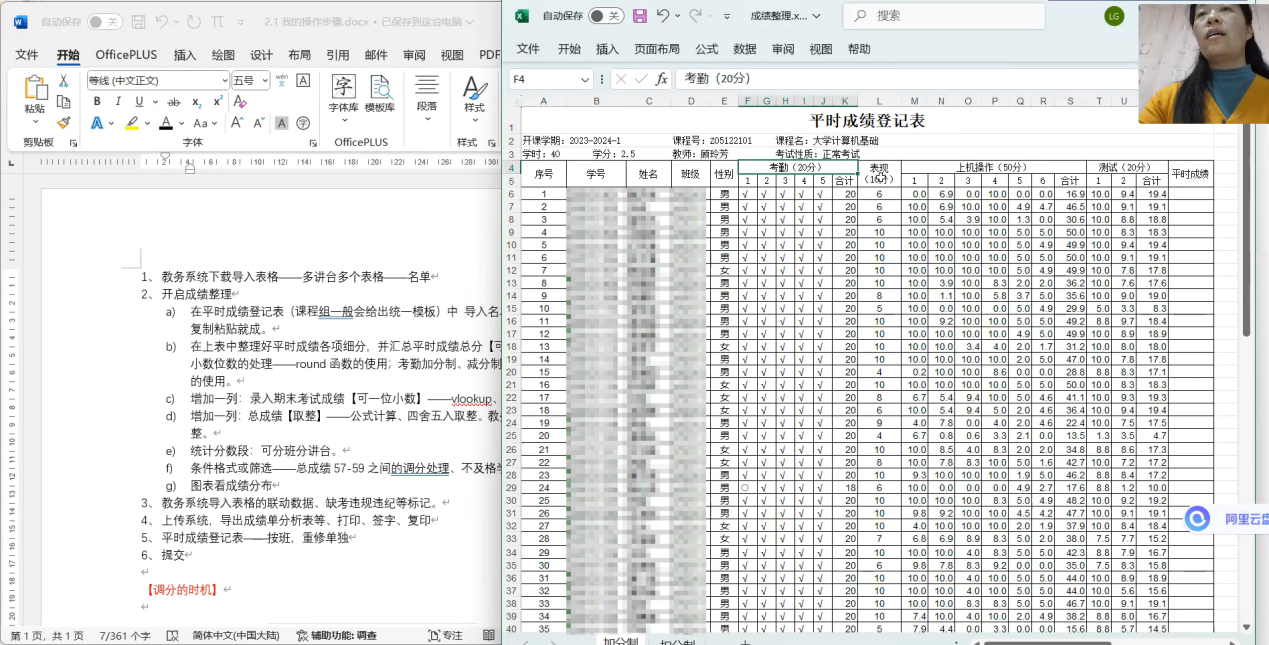This screenshot has width=1269, height=645.
Task: Switch to the 引用 tab in Word
Action: pyautogui.click(x=337, y=55)
